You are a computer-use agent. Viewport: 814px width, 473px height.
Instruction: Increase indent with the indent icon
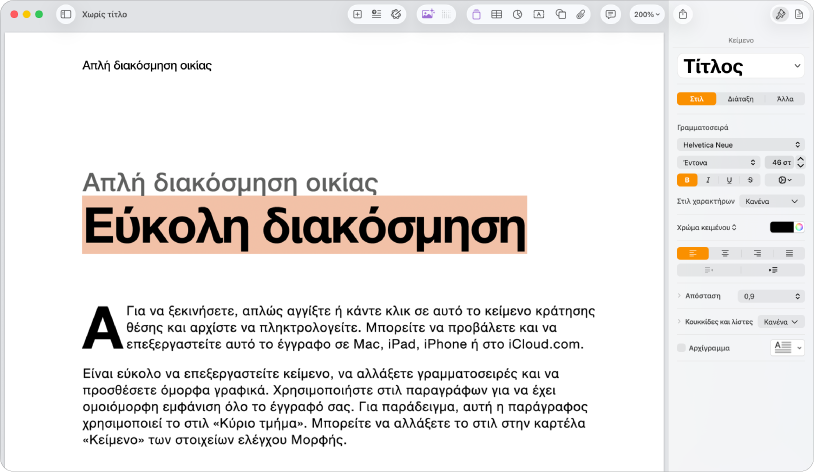[773, 270]
